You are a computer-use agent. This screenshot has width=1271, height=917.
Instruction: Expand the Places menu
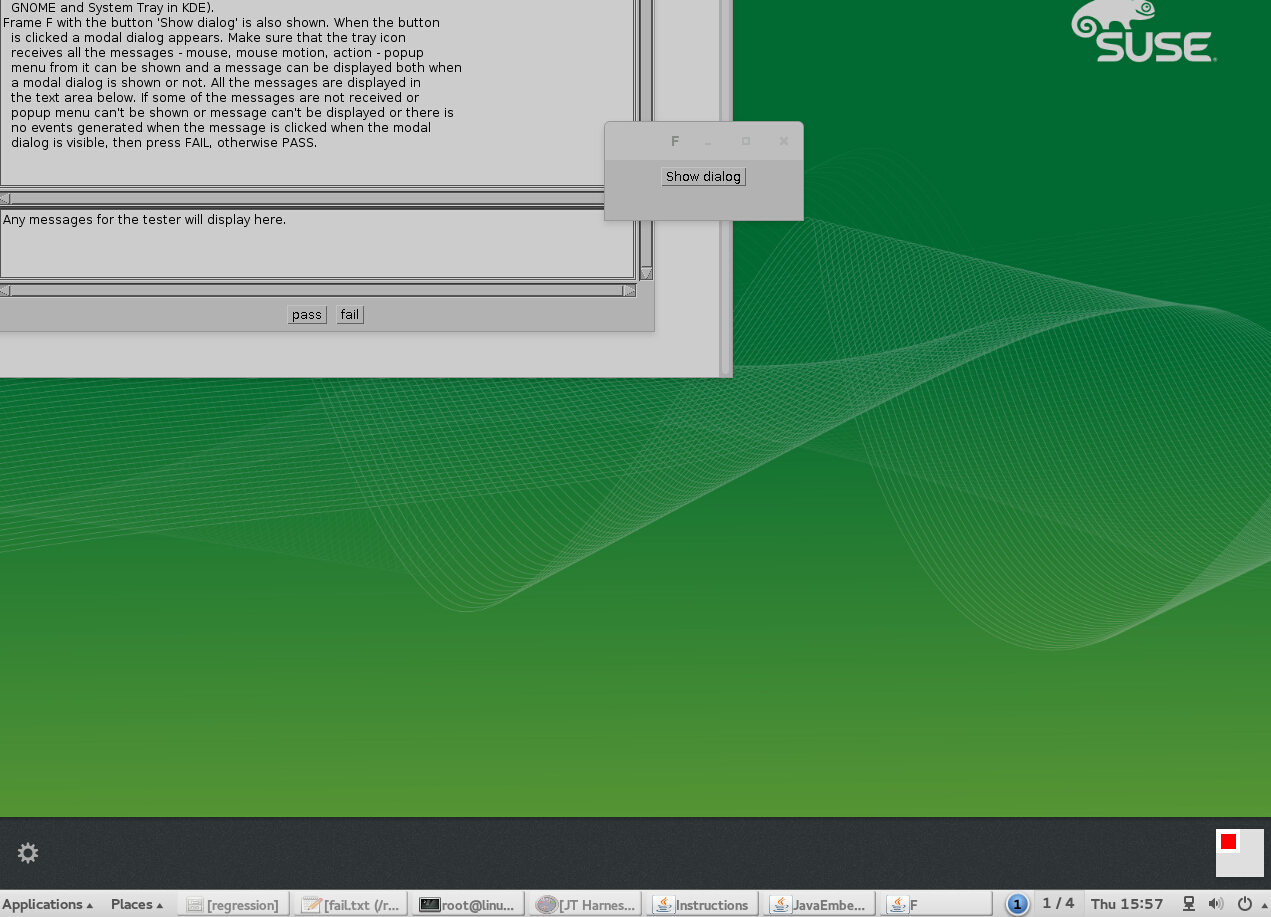point(137,904)
